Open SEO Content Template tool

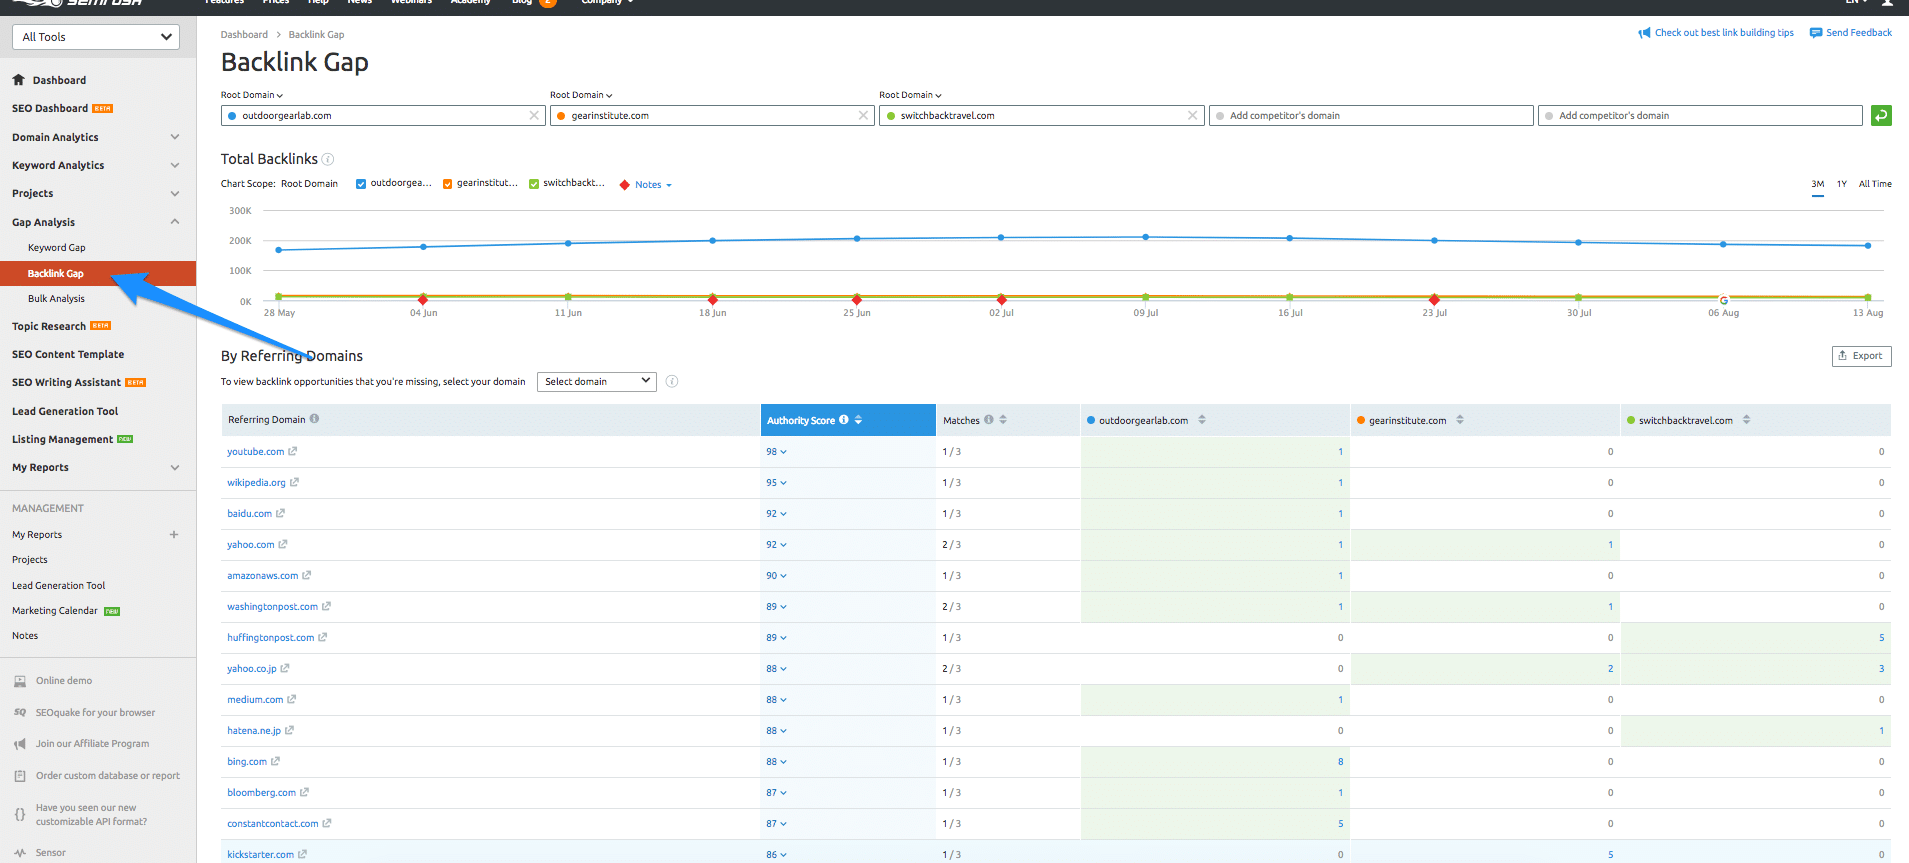click(68, 355)
